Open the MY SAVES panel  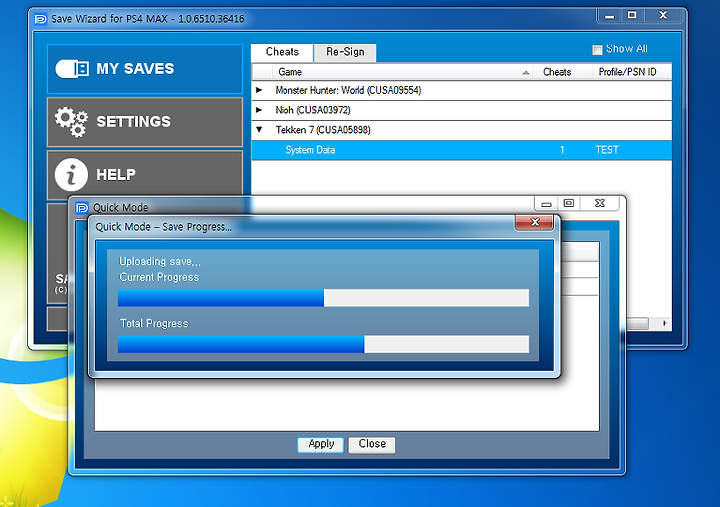pos(145,69)
